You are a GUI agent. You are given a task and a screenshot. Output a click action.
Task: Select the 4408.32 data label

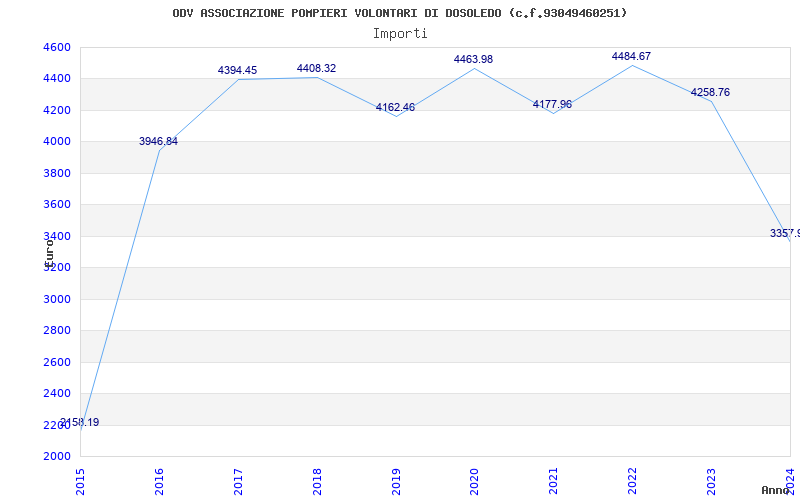point(316,68)
